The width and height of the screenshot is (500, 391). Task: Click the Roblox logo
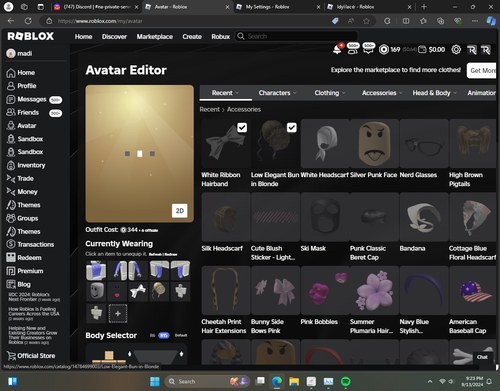31,36
